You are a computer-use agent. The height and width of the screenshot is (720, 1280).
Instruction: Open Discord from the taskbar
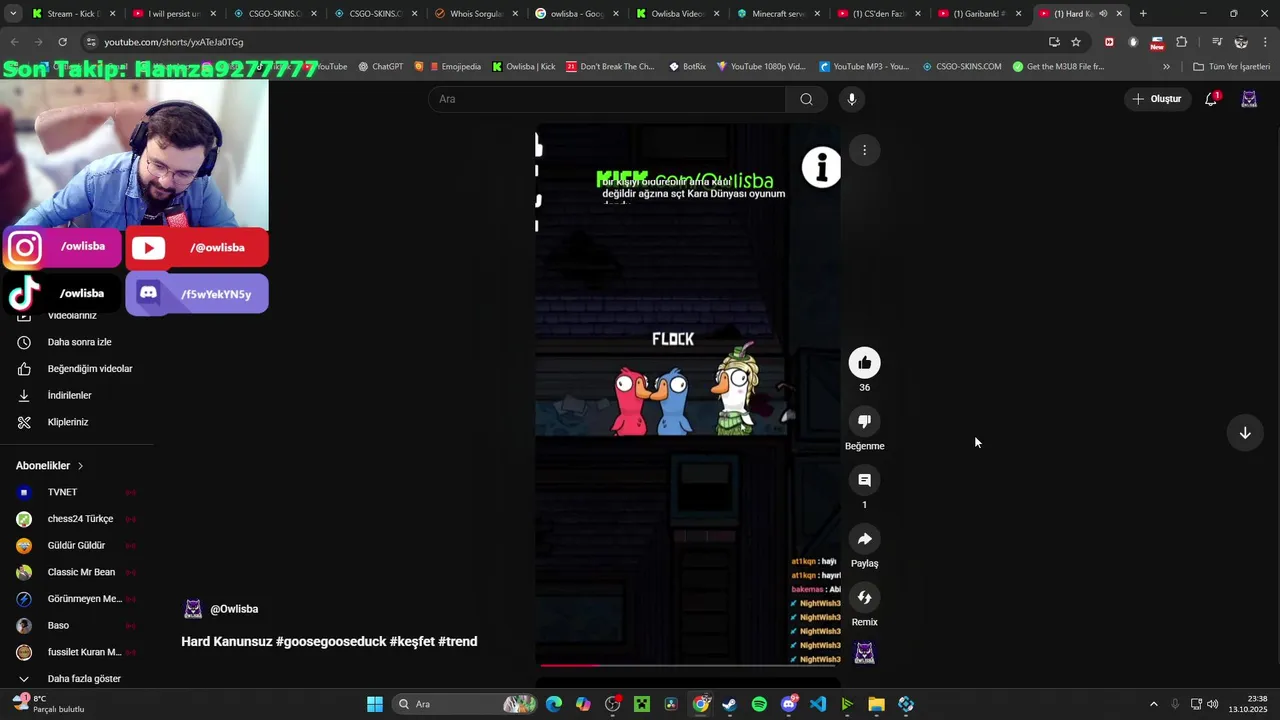[x=788, y=704]
